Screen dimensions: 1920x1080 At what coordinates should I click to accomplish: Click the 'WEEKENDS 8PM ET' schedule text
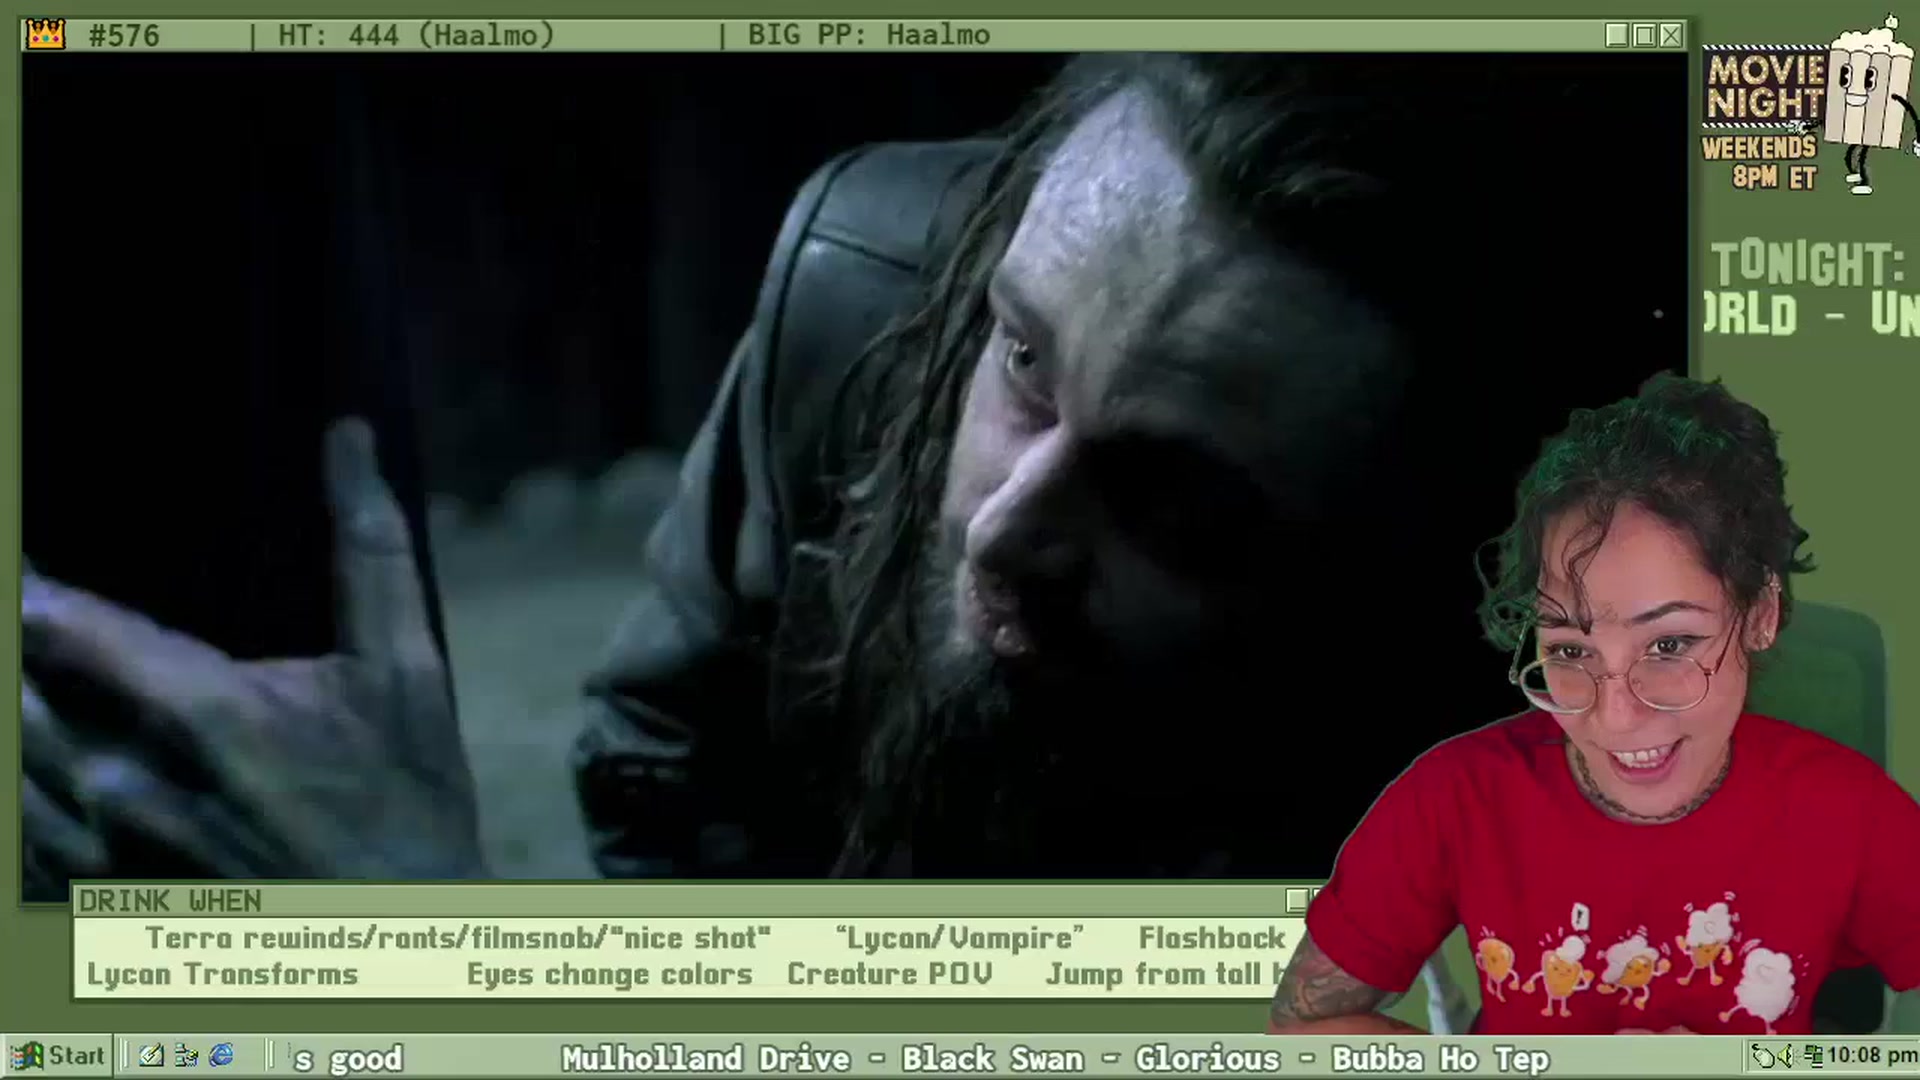click(1760, 163)
